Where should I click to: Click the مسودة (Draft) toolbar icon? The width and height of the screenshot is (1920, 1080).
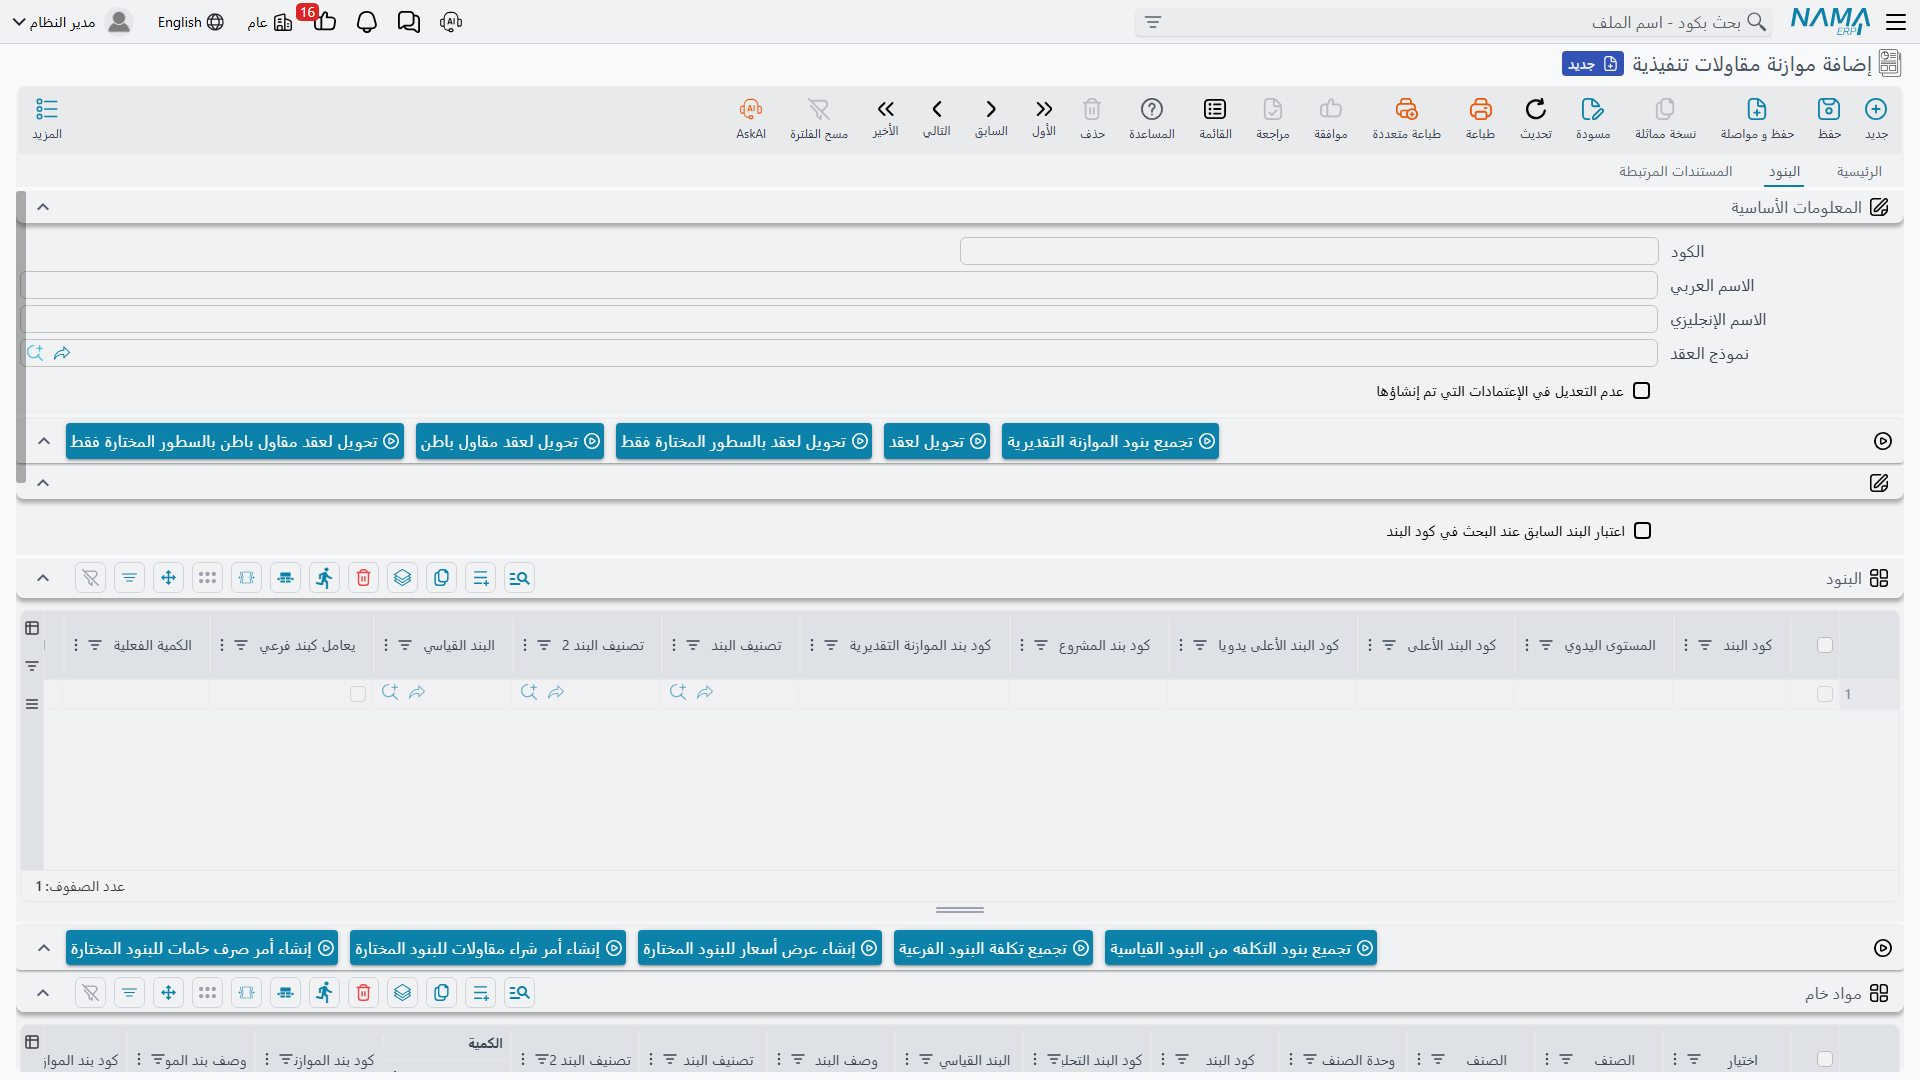(1593, 118)
